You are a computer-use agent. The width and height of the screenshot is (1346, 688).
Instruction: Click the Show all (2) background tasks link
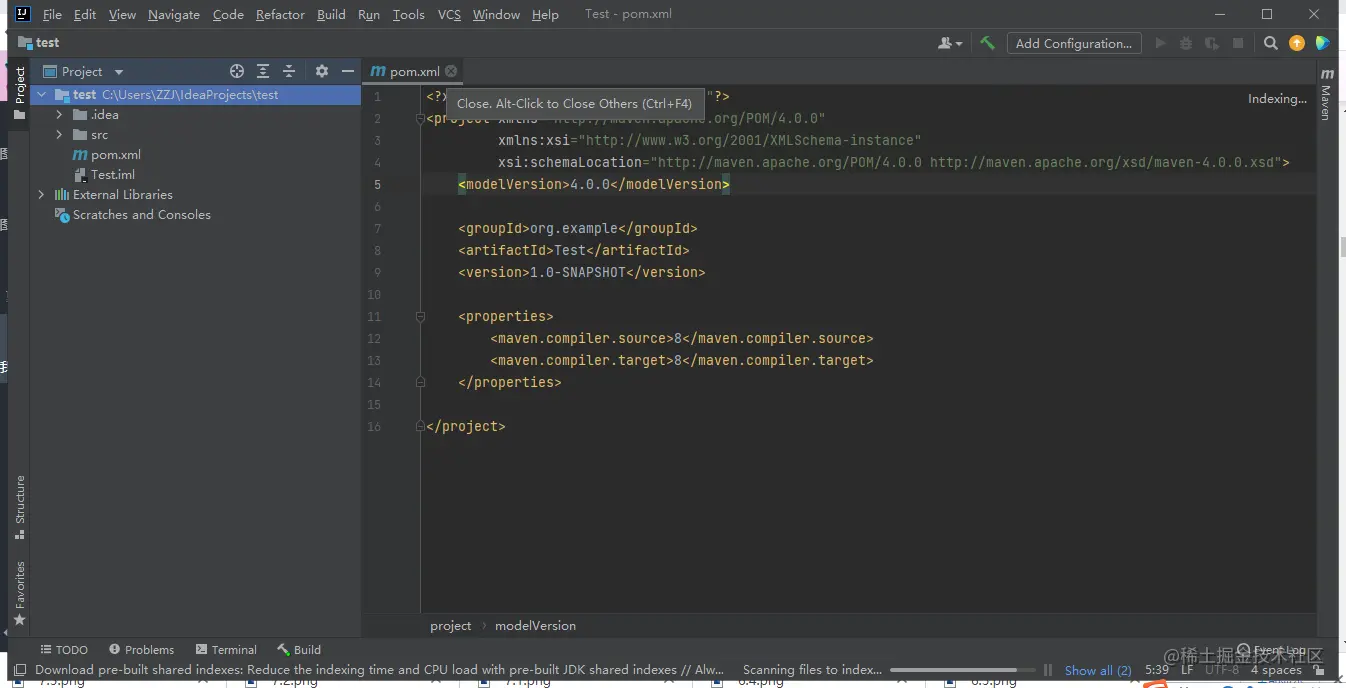1098,670
